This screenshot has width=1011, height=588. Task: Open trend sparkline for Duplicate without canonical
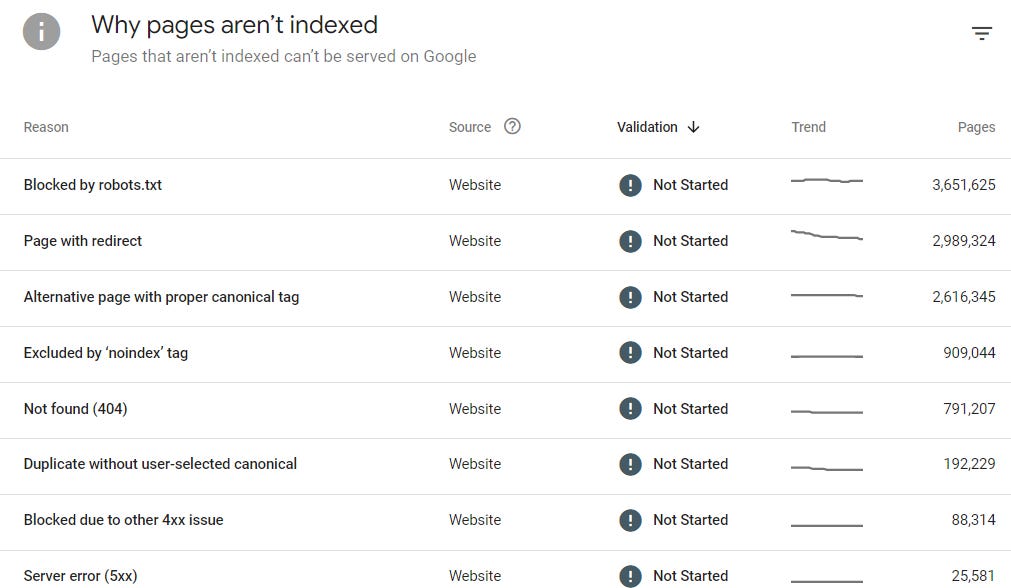[827, 468]
